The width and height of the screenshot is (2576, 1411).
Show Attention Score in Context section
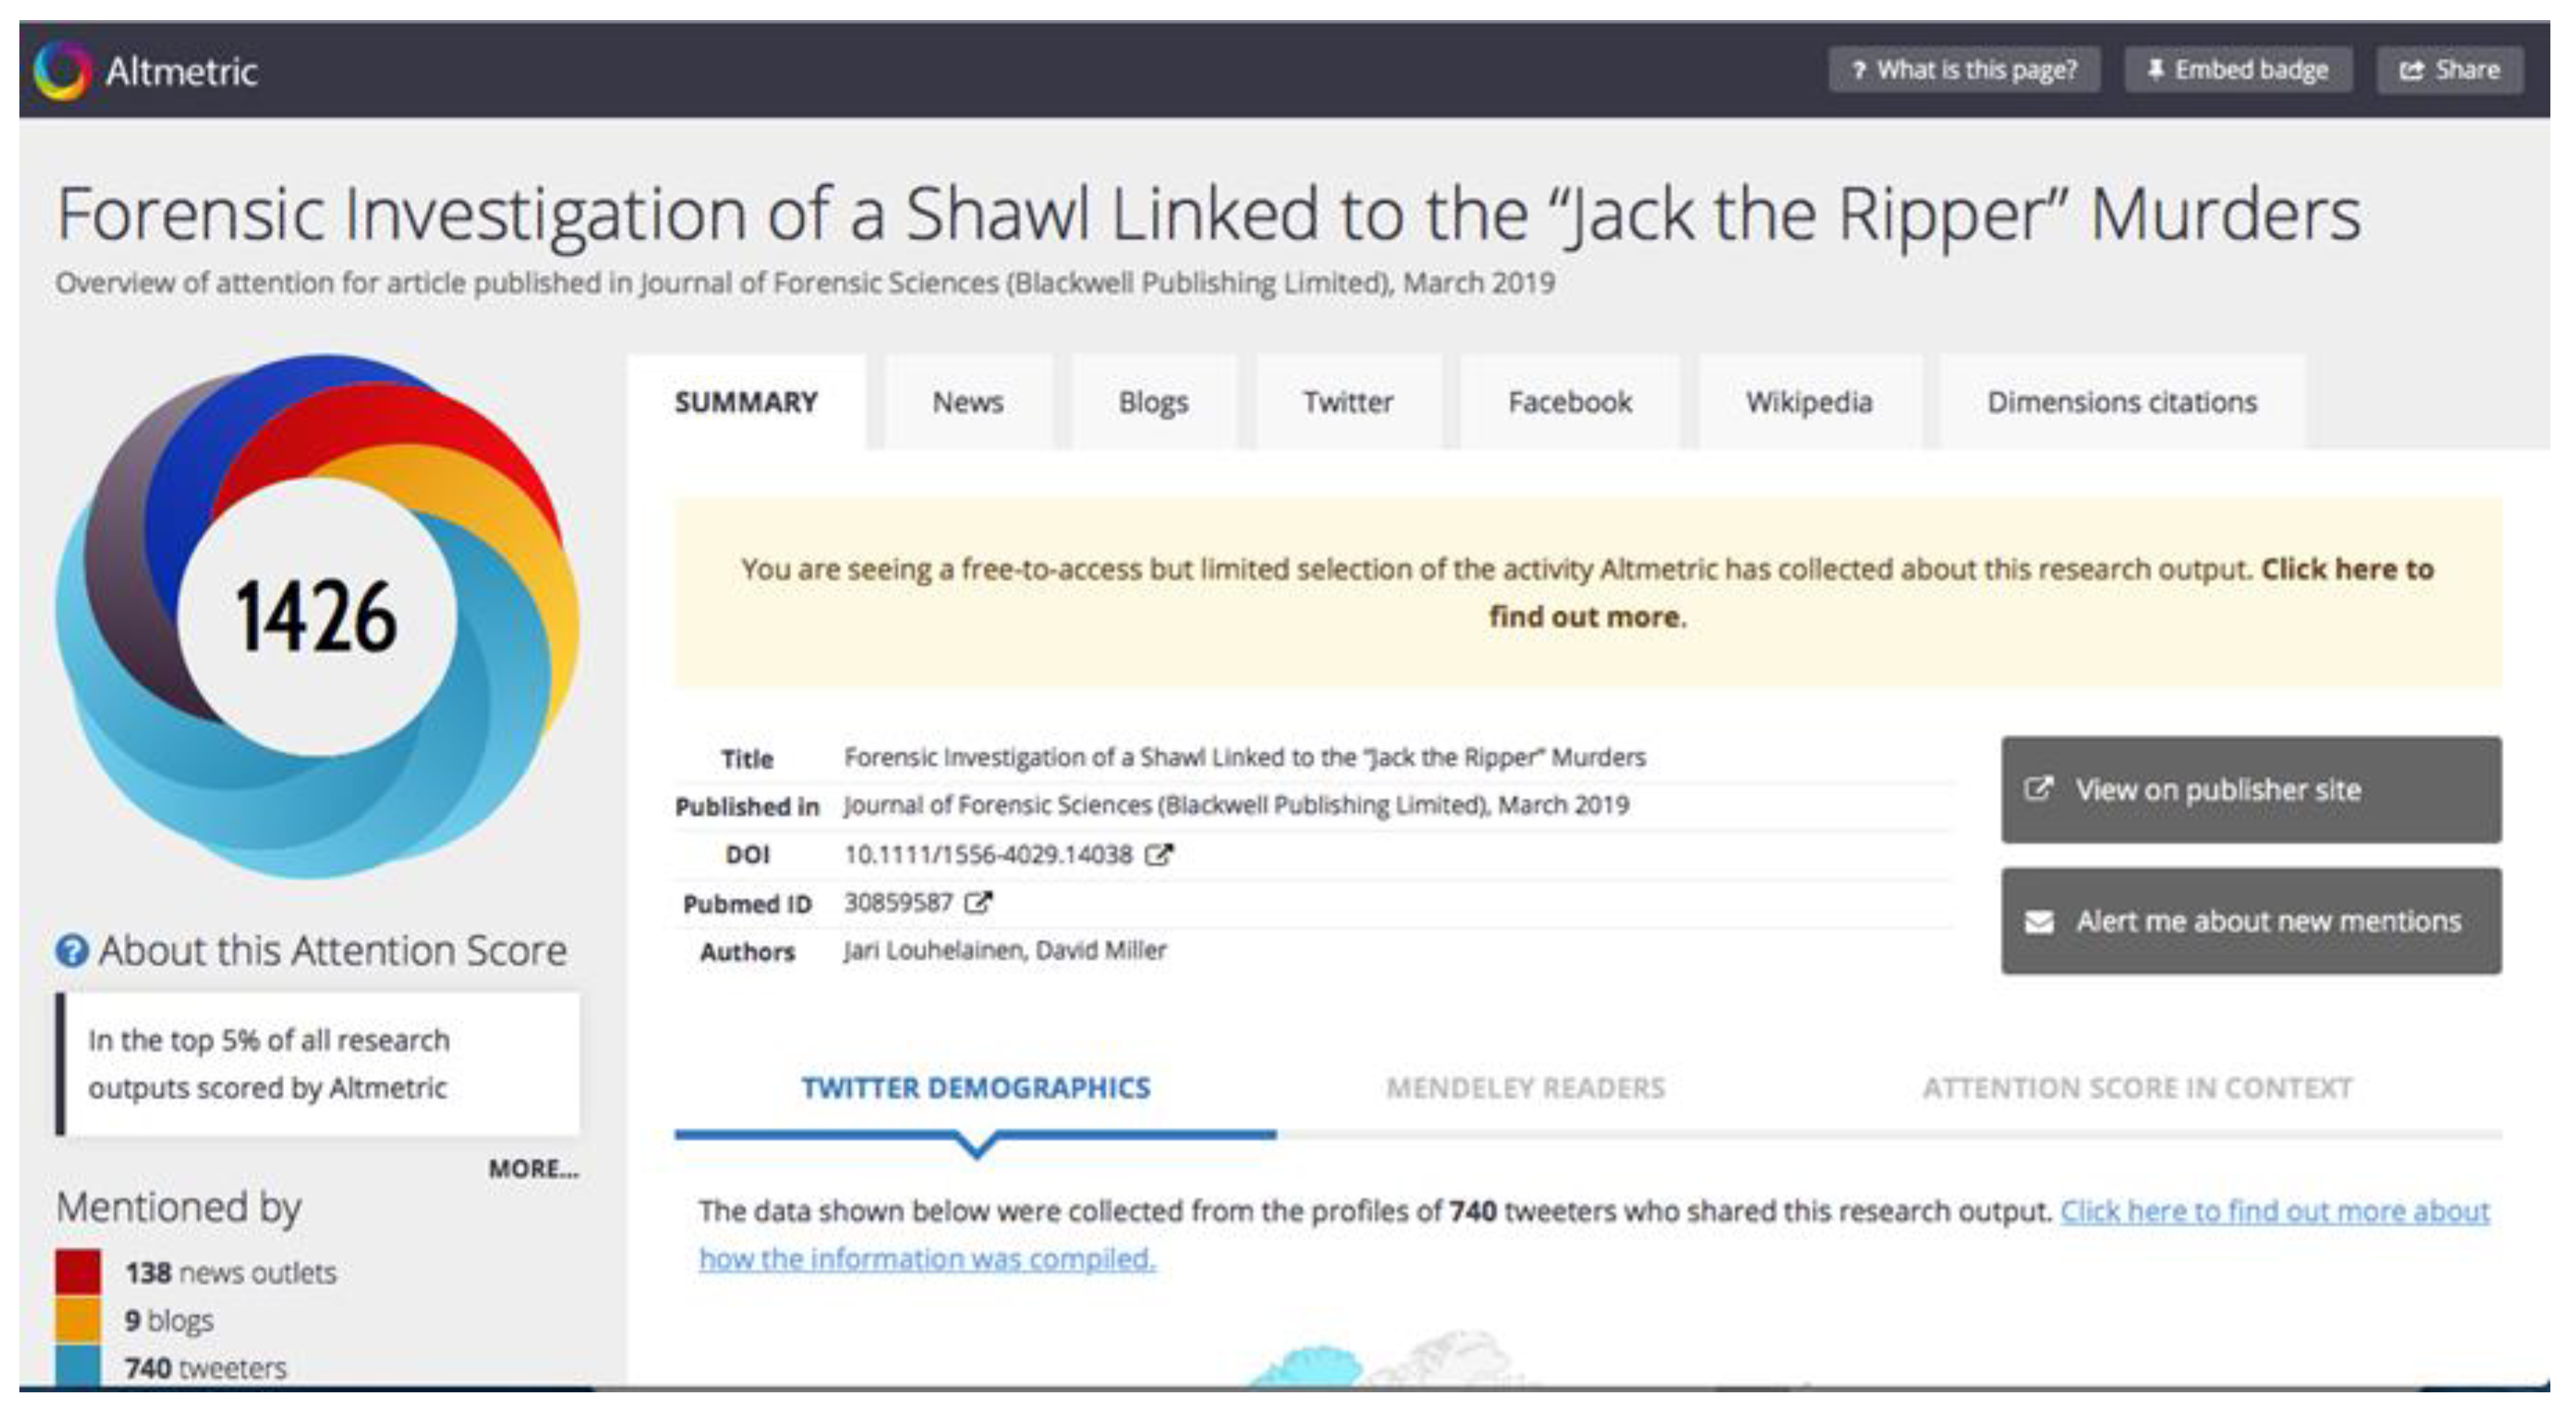coord(2137,1088)
